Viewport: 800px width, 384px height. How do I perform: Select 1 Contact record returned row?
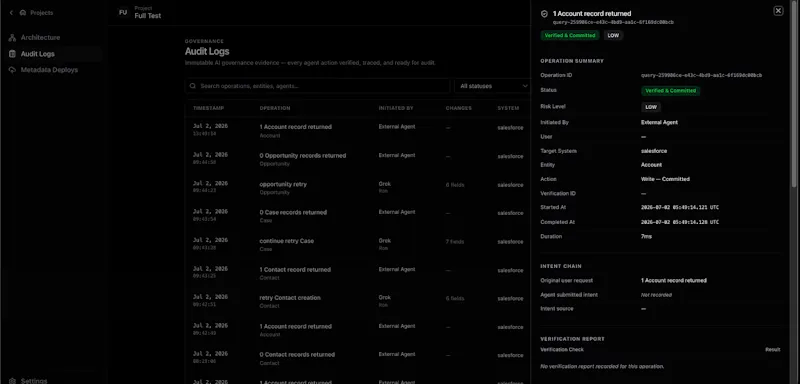click(358, 273)
